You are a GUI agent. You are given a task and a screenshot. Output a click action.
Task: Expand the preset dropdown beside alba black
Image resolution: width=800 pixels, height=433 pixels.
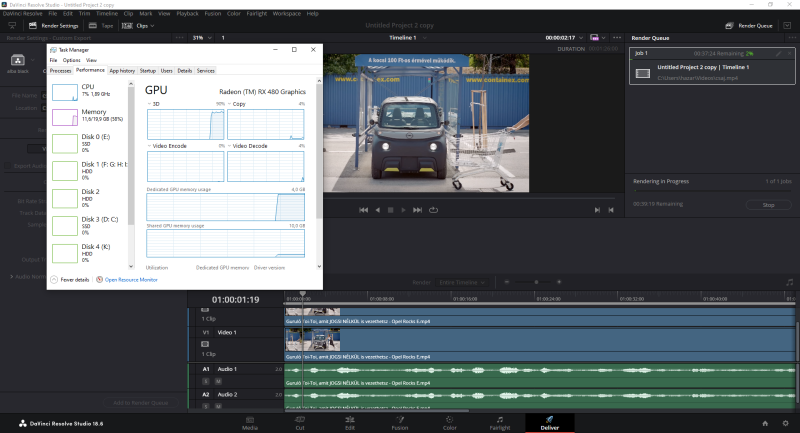(x=33, y=60)
